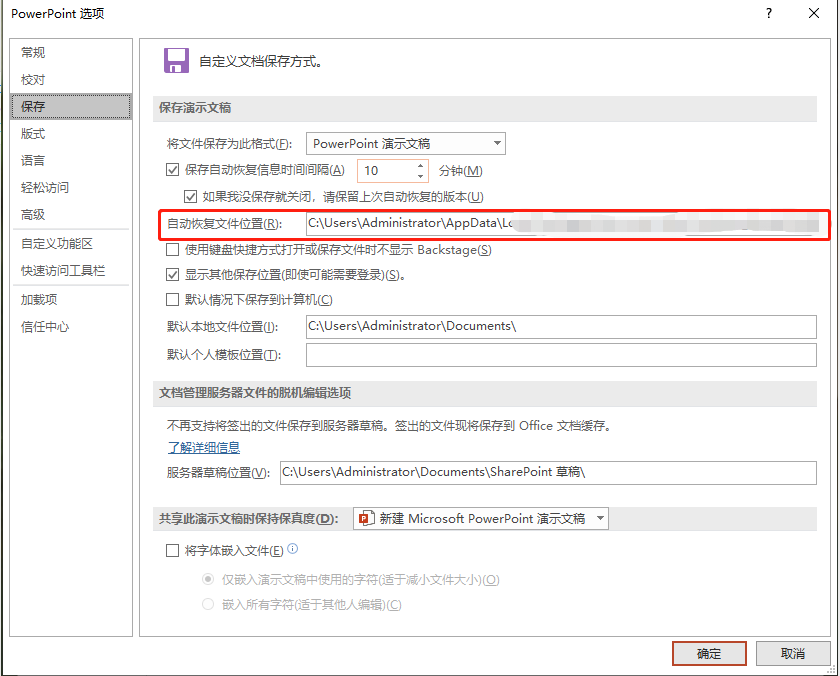Select 常规 in the options sidebar

click(71, 52)
